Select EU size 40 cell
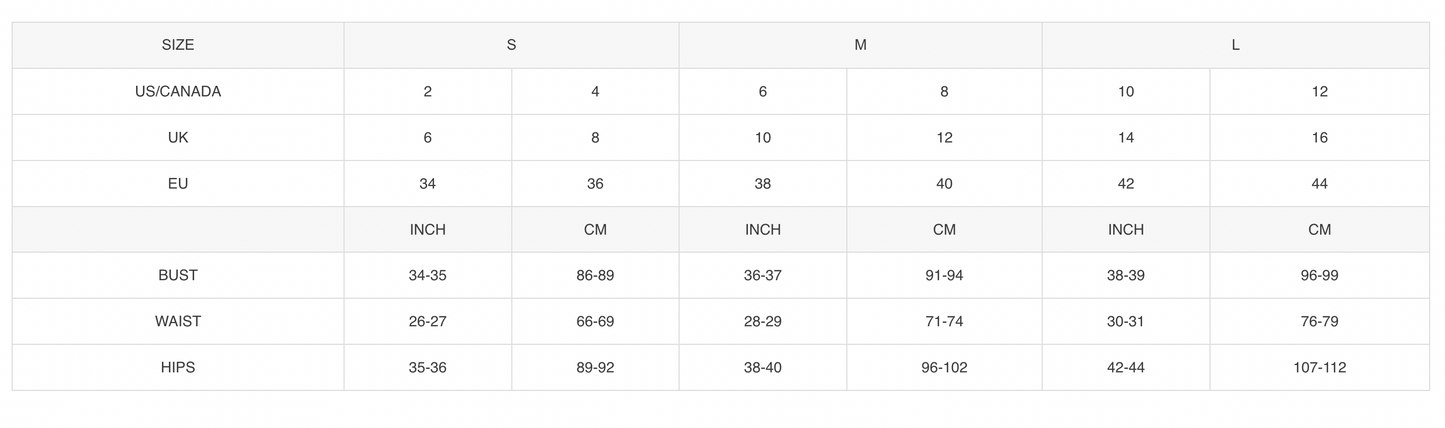 944,183
